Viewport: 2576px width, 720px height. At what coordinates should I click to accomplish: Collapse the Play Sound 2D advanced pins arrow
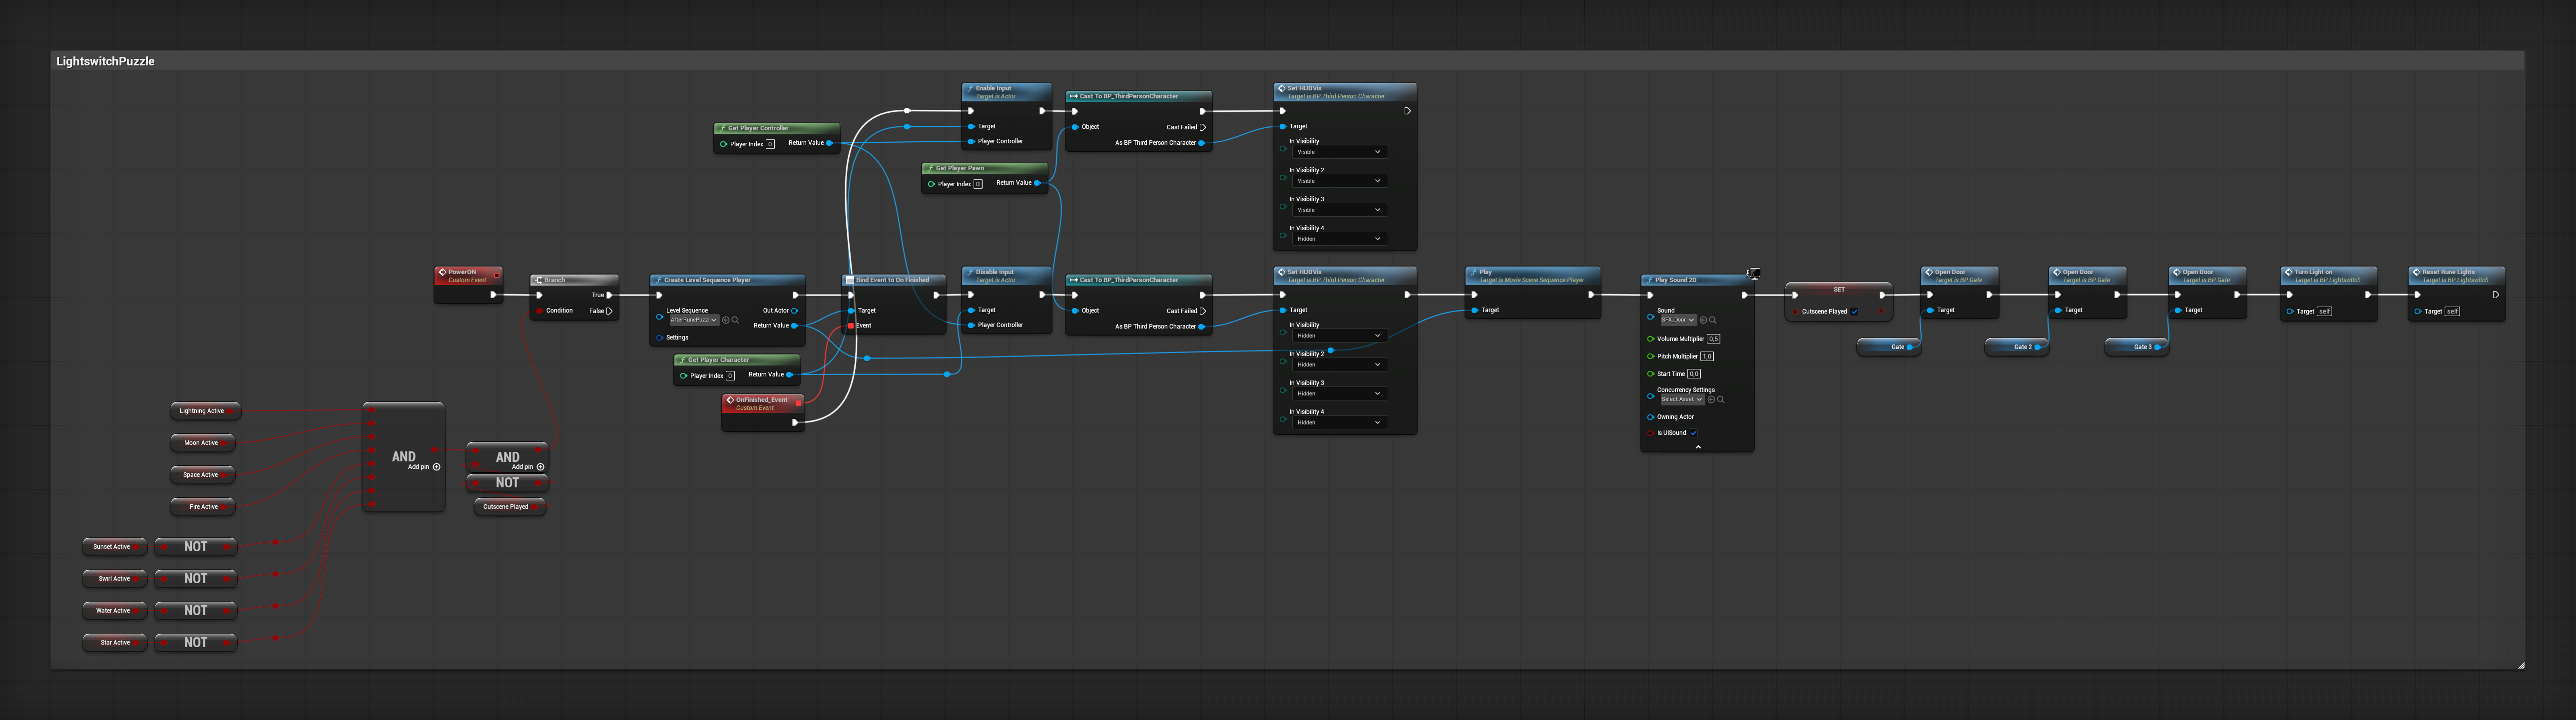point(1697,447)
